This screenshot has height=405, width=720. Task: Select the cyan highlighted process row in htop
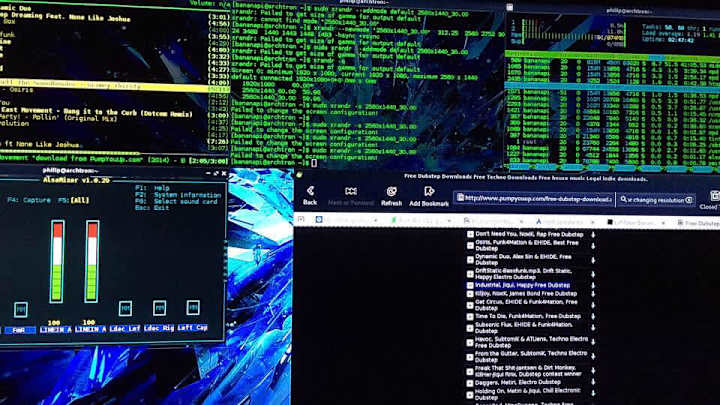coord(612,86)
